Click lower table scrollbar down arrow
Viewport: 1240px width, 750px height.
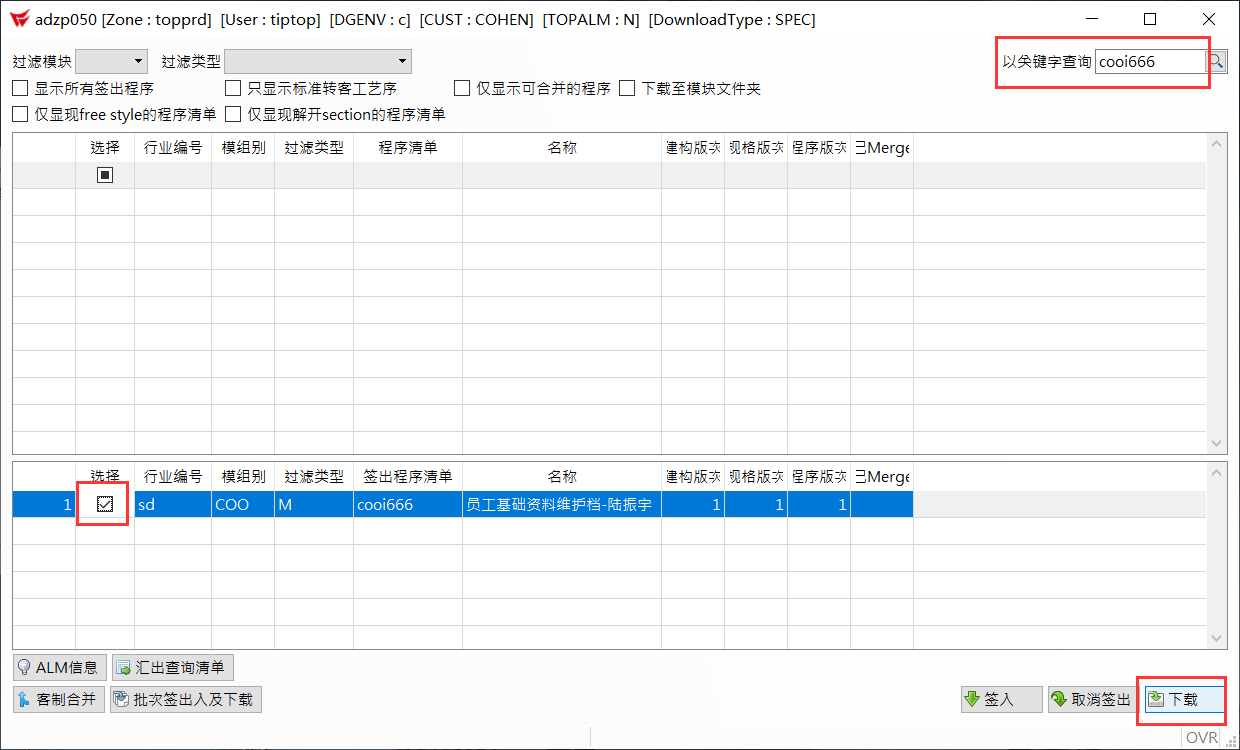(x=1216, y=638)
